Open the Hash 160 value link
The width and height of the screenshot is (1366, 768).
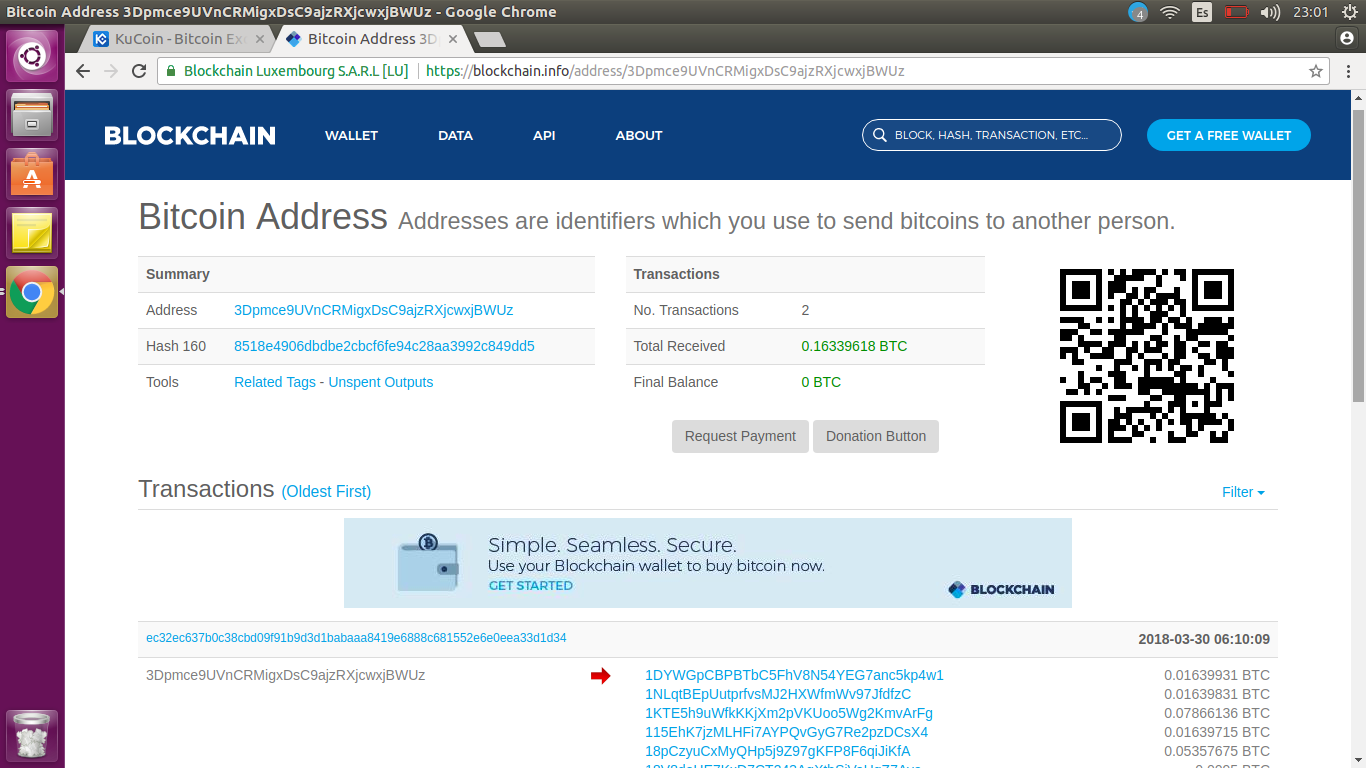[384, 346]
